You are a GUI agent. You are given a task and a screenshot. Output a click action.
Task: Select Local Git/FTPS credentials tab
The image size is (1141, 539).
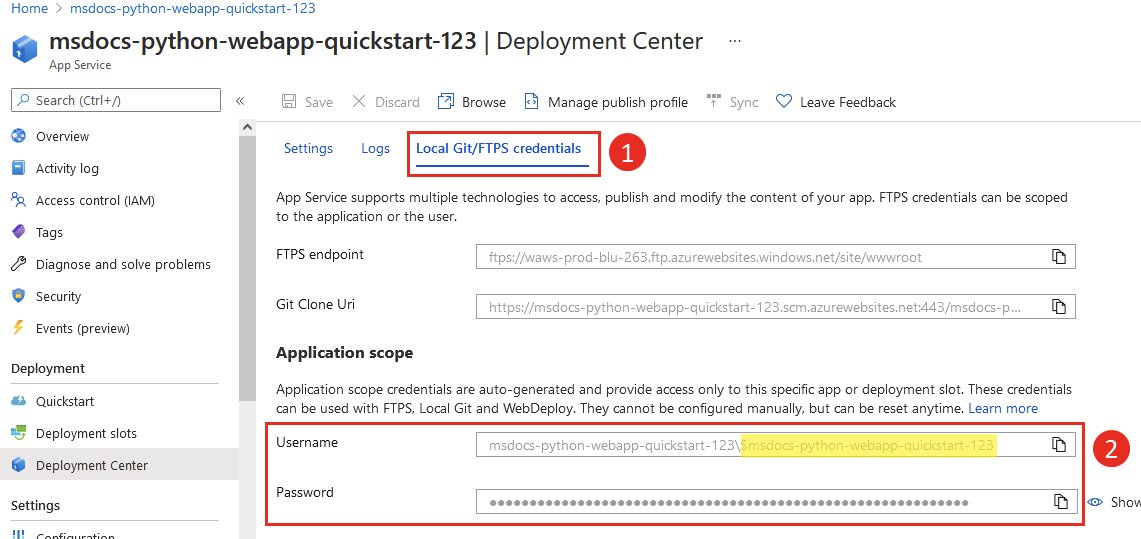tap(498, 148)
